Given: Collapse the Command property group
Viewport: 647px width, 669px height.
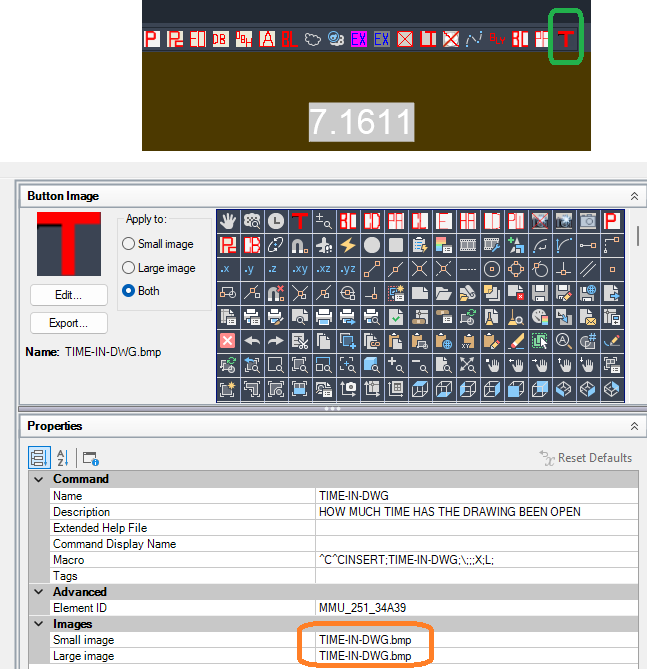Looking at the screenshot, I should (x=39, y=479).
